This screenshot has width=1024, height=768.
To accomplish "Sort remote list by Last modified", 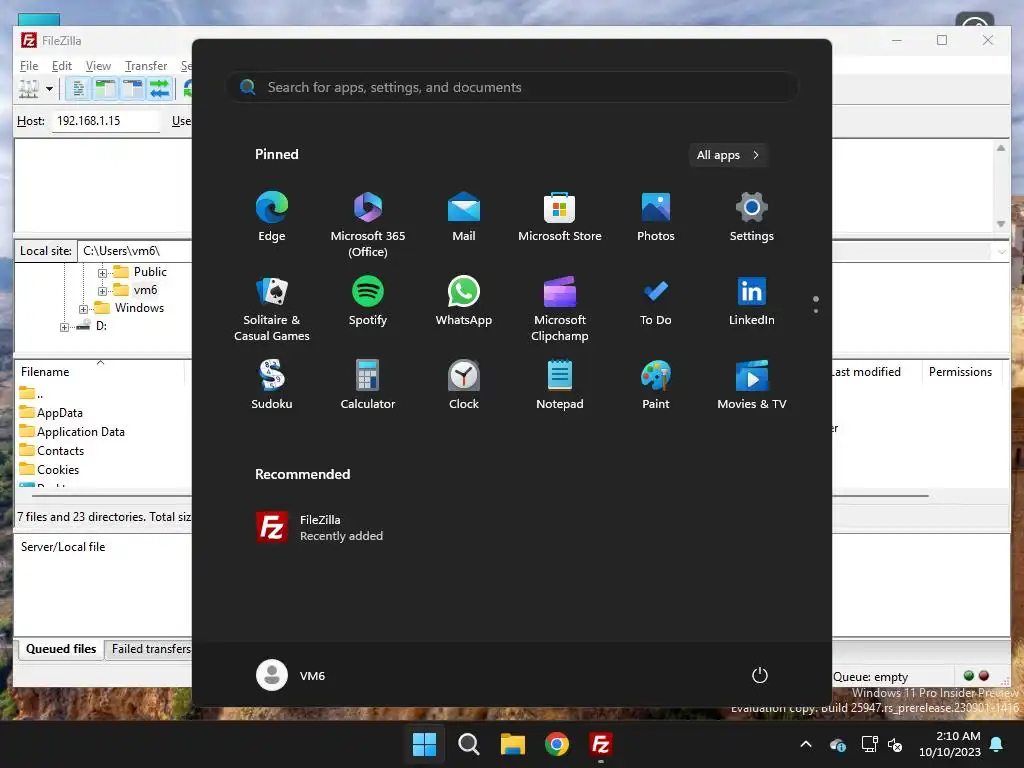I will tap(865, 372).
